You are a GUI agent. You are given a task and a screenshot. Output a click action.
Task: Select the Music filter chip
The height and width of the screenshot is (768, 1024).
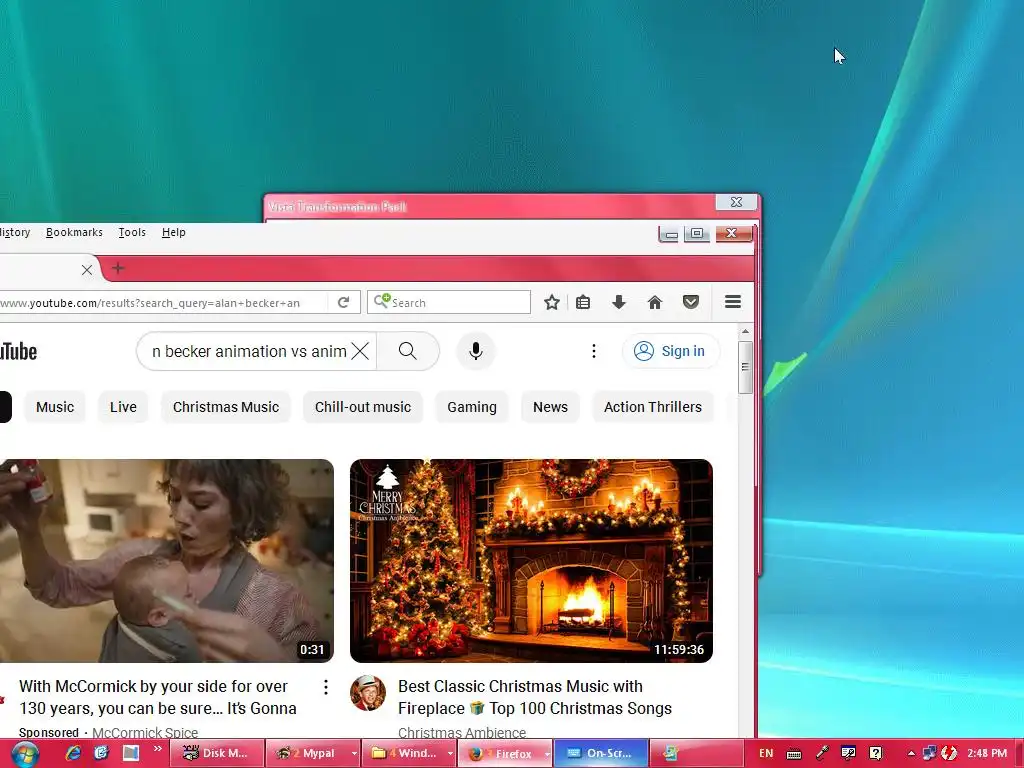pyautogui.click(x=55, y=407)
